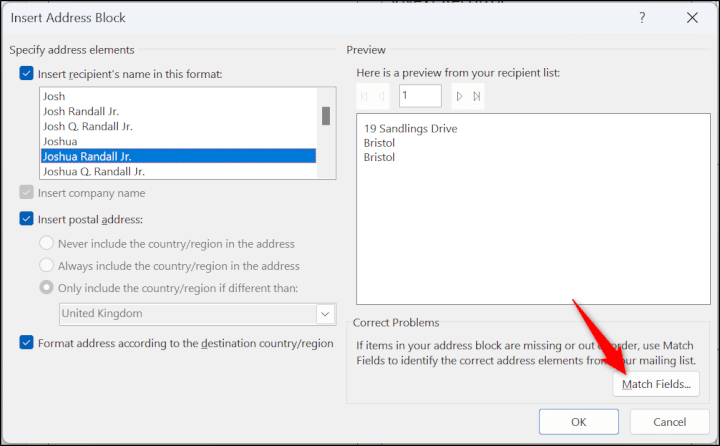Open the Match Fields dialog
The image size is (720, 446).
click(655, 384)
